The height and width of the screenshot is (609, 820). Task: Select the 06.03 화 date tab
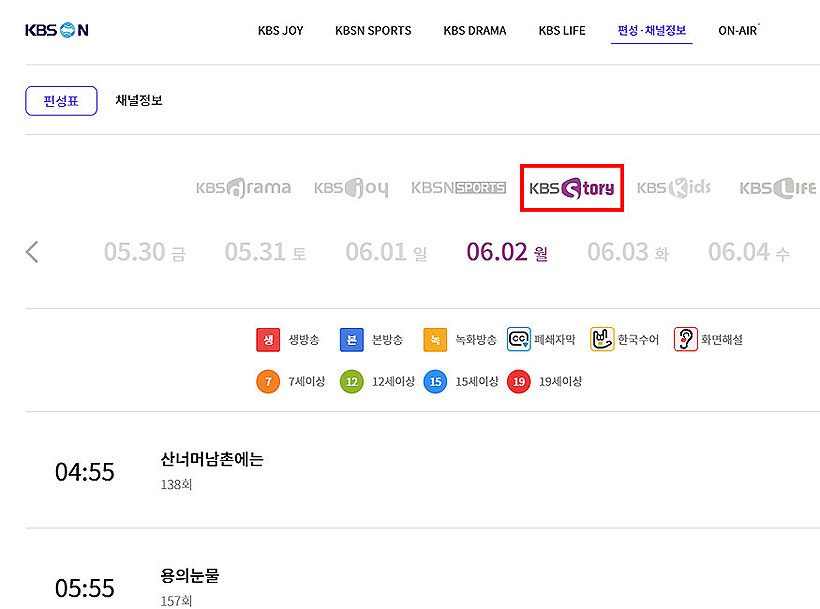point(628,252)
